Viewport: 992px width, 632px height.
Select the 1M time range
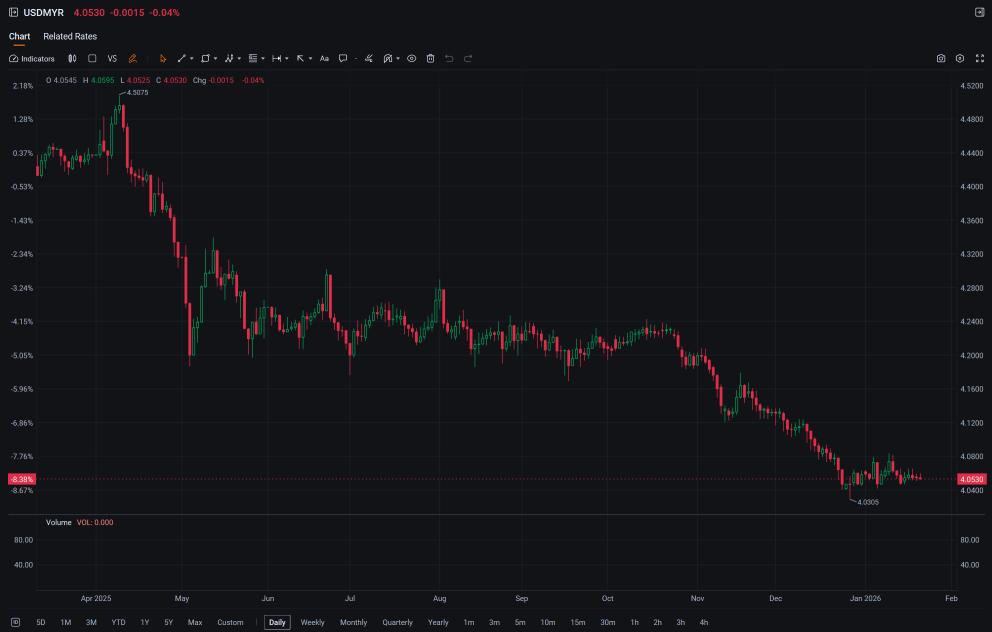click(x=66, y=623)
